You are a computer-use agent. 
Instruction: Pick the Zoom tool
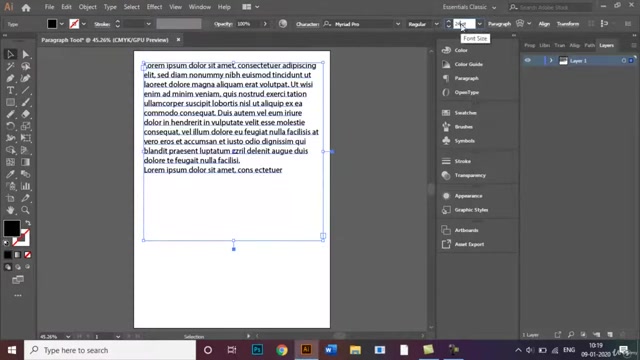pyautogui.click(x=25, y=210)
